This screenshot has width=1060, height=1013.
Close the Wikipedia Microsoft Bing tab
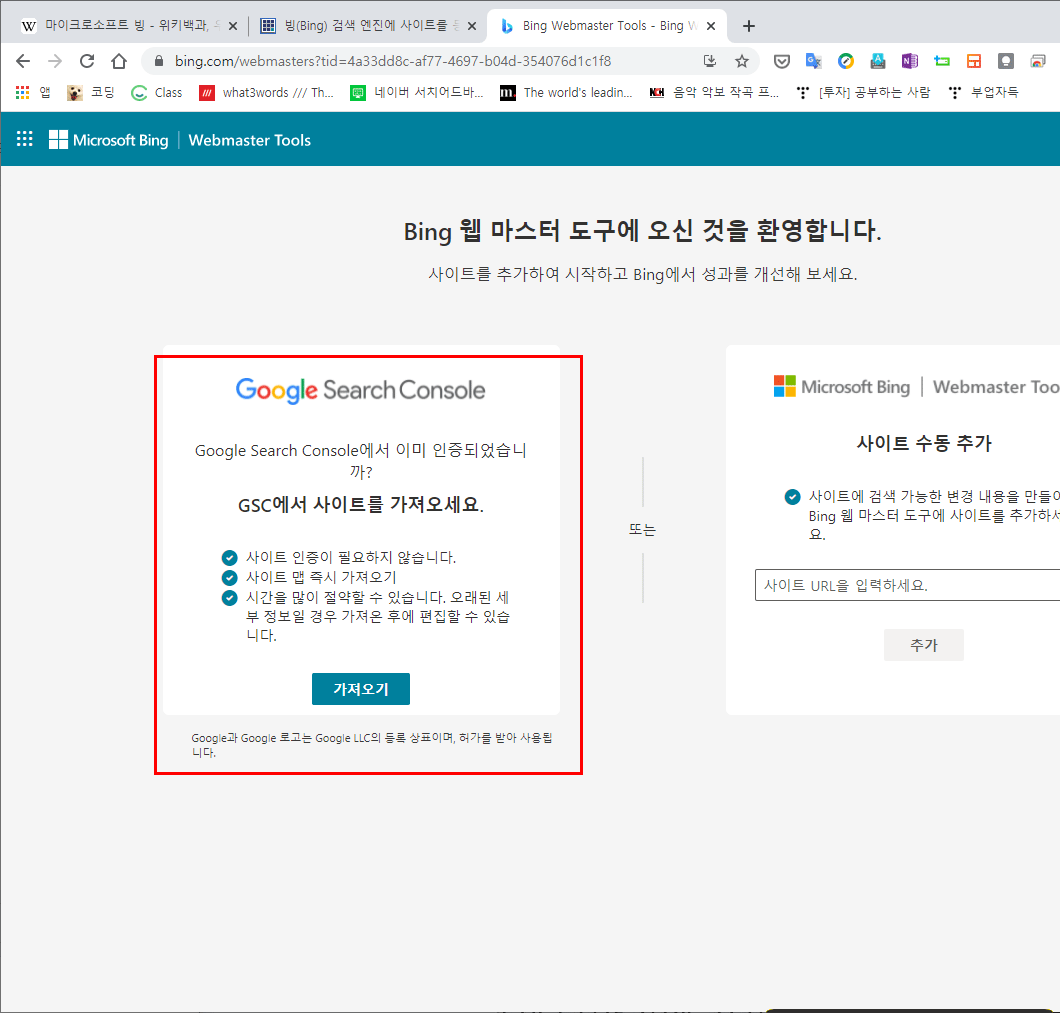233,26
